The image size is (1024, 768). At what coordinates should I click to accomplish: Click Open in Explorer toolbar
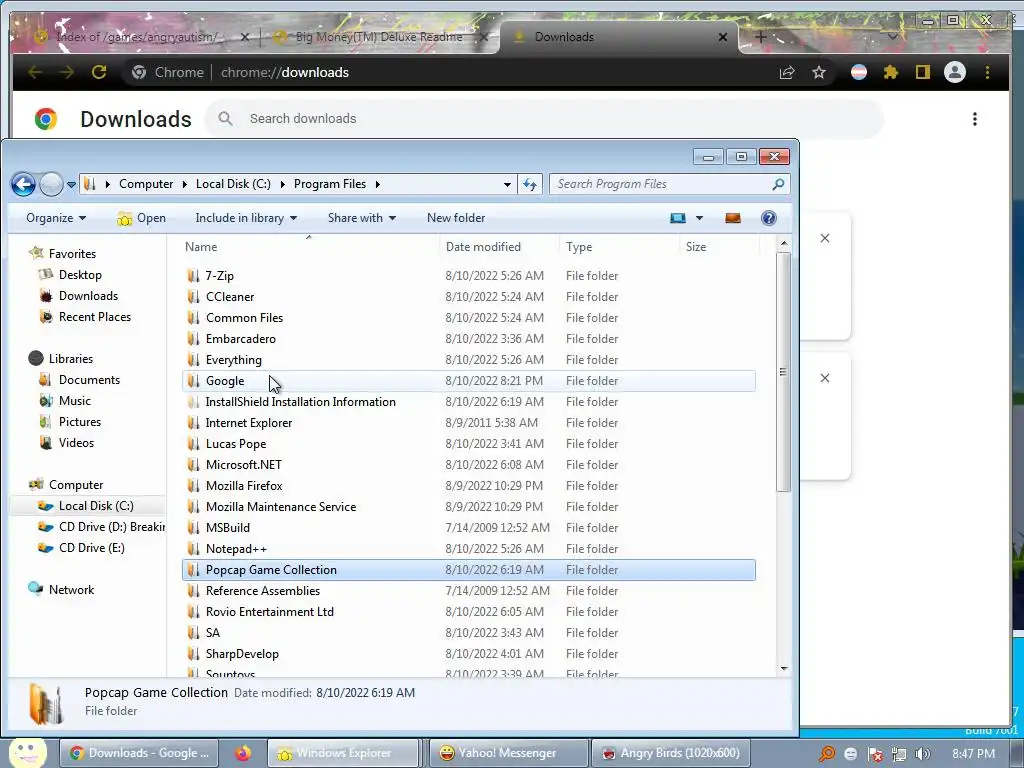pos(142,218)
